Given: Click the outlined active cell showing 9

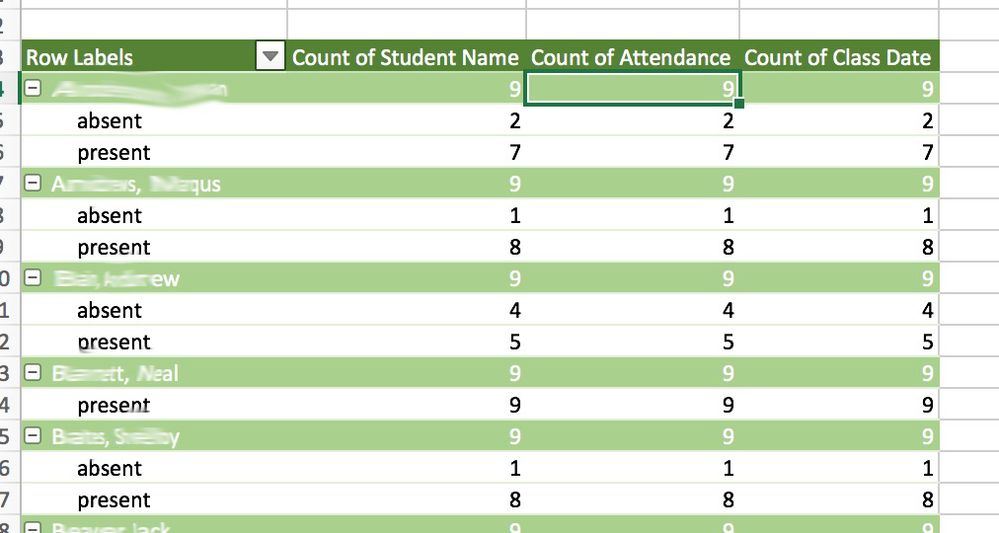Looking at the screenshot, I should (631, 89).
